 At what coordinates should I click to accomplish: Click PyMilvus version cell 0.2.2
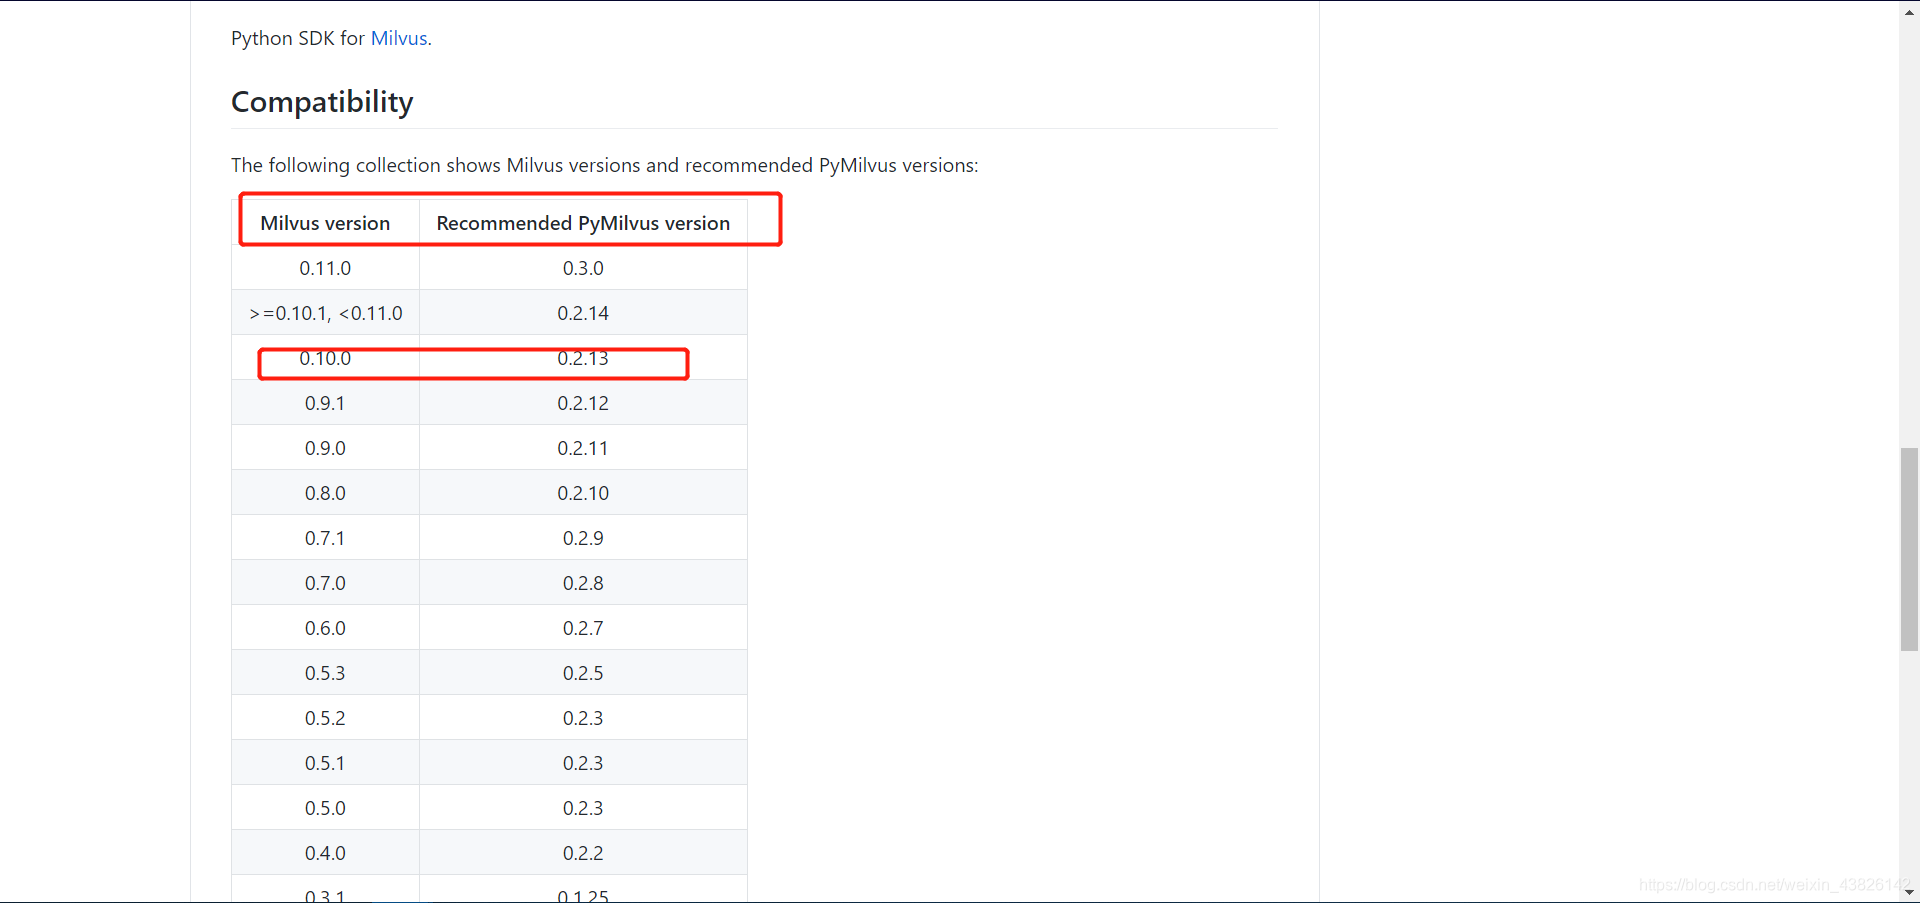click(583, 853)
